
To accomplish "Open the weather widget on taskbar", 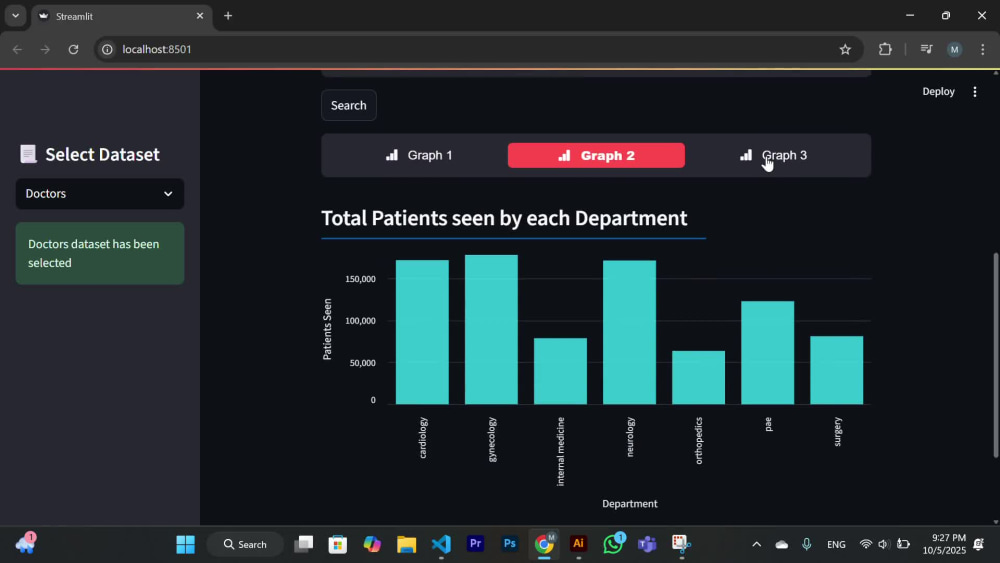I will tap(26, 544).
